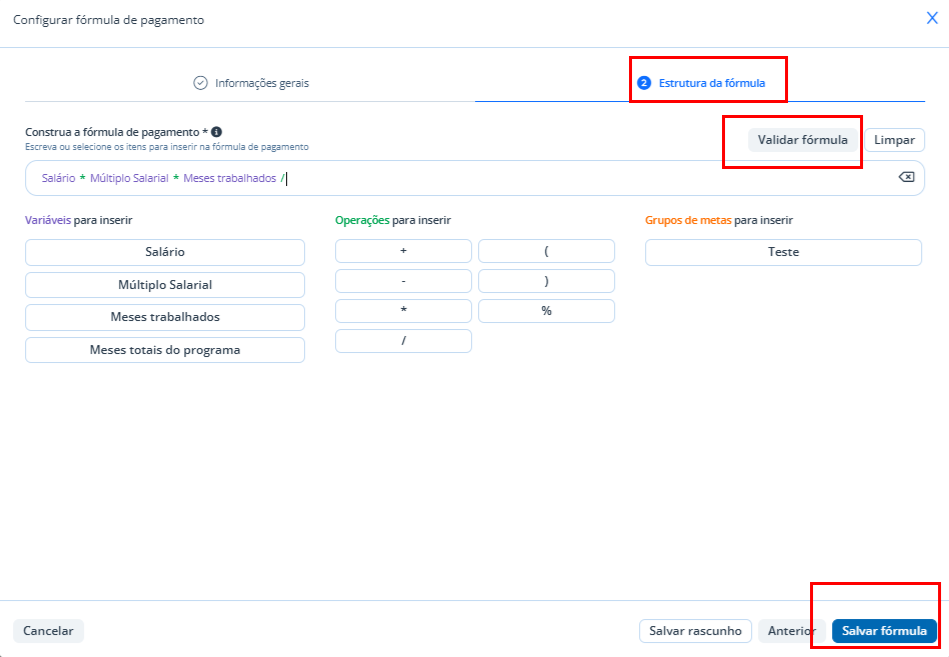
Task: Insert the Teste goal group
Action: click(783, 252)
